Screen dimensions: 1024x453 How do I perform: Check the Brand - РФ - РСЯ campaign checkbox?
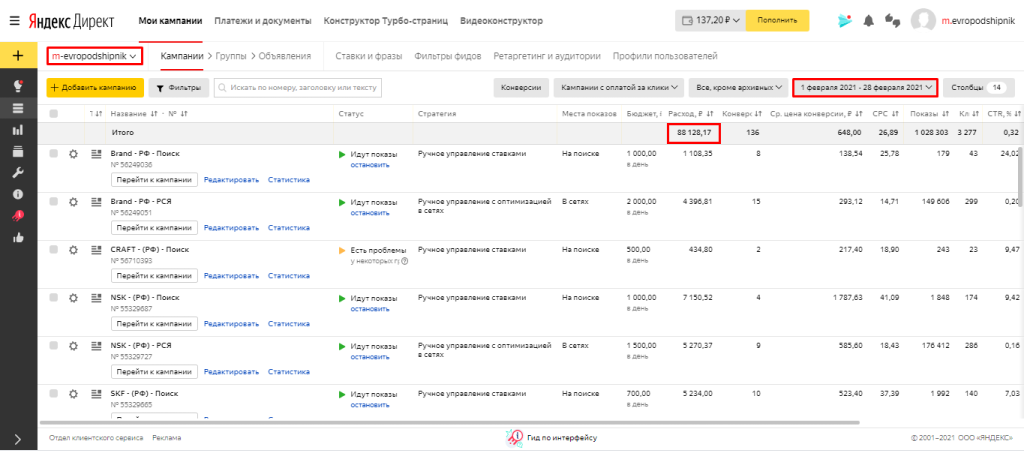pyautogui.click(x=54, y=202)
